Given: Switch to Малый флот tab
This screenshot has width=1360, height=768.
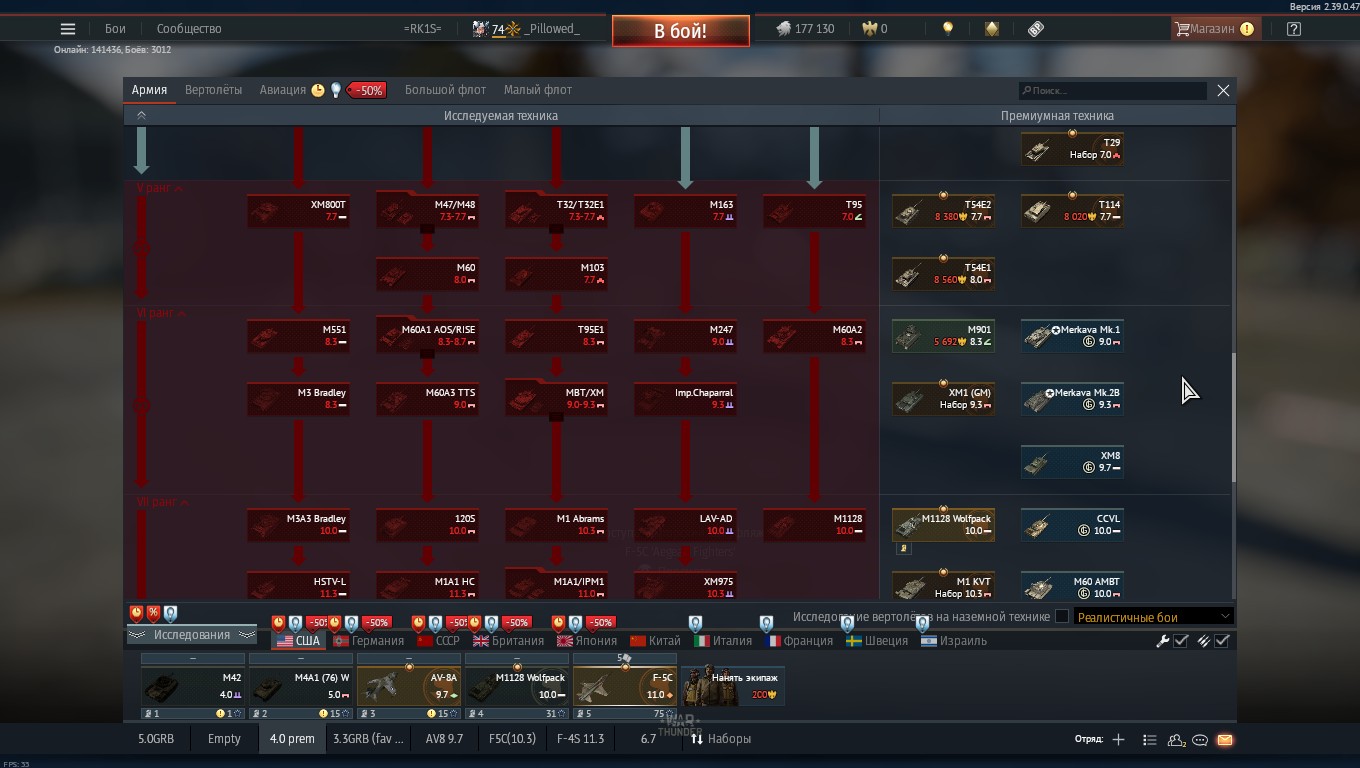Looking at the screenshot, I should (x=538, y=90).
